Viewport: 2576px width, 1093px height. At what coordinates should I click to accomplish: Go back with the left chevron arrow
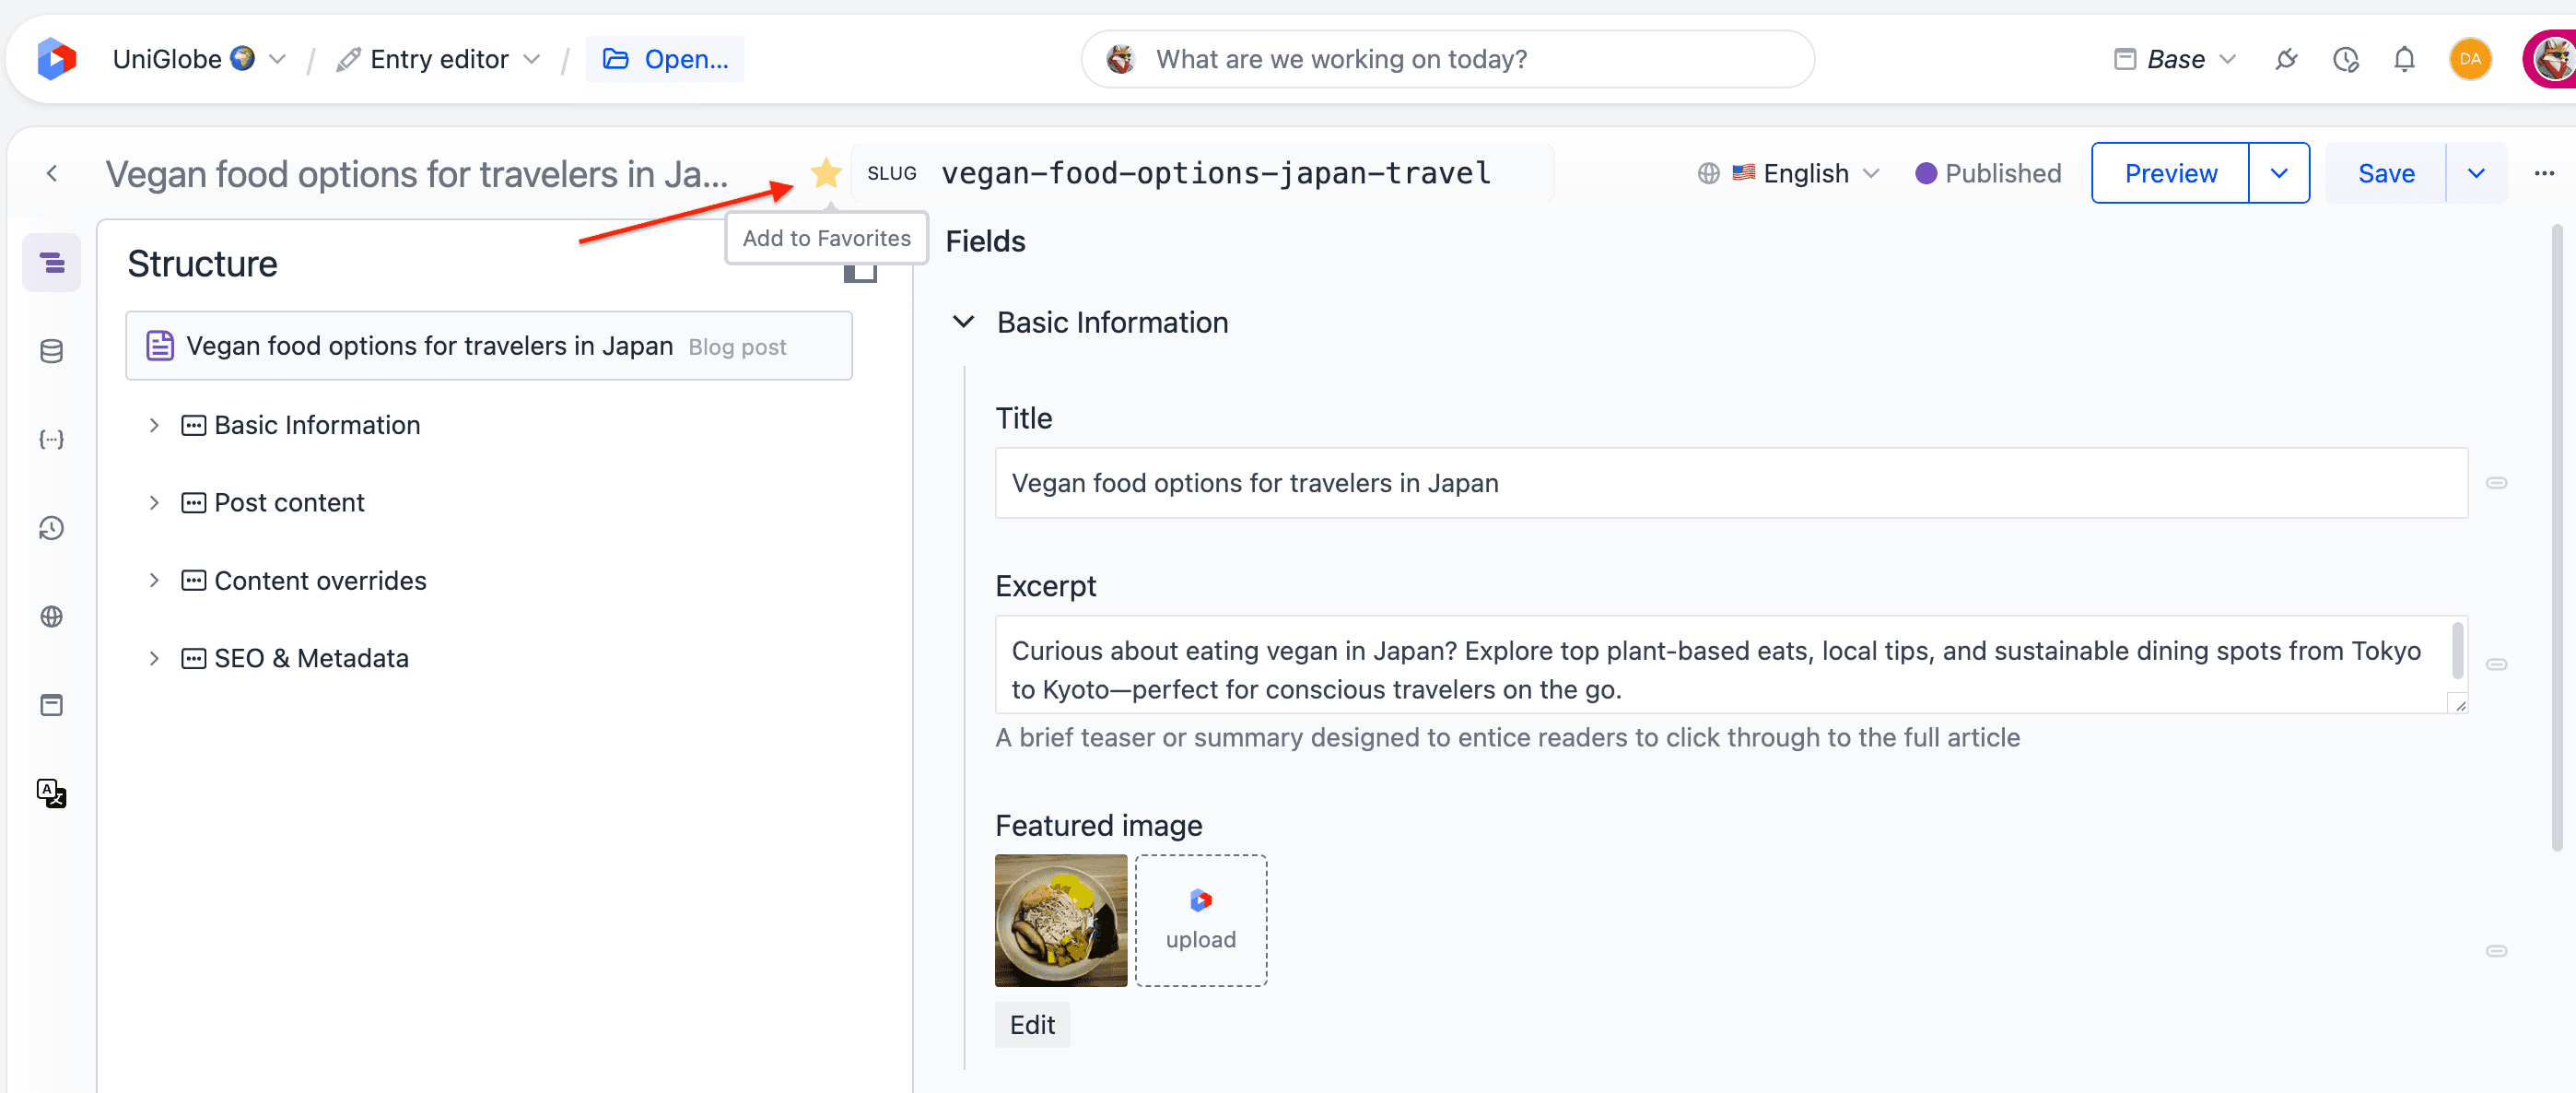(x=52, y=173)
